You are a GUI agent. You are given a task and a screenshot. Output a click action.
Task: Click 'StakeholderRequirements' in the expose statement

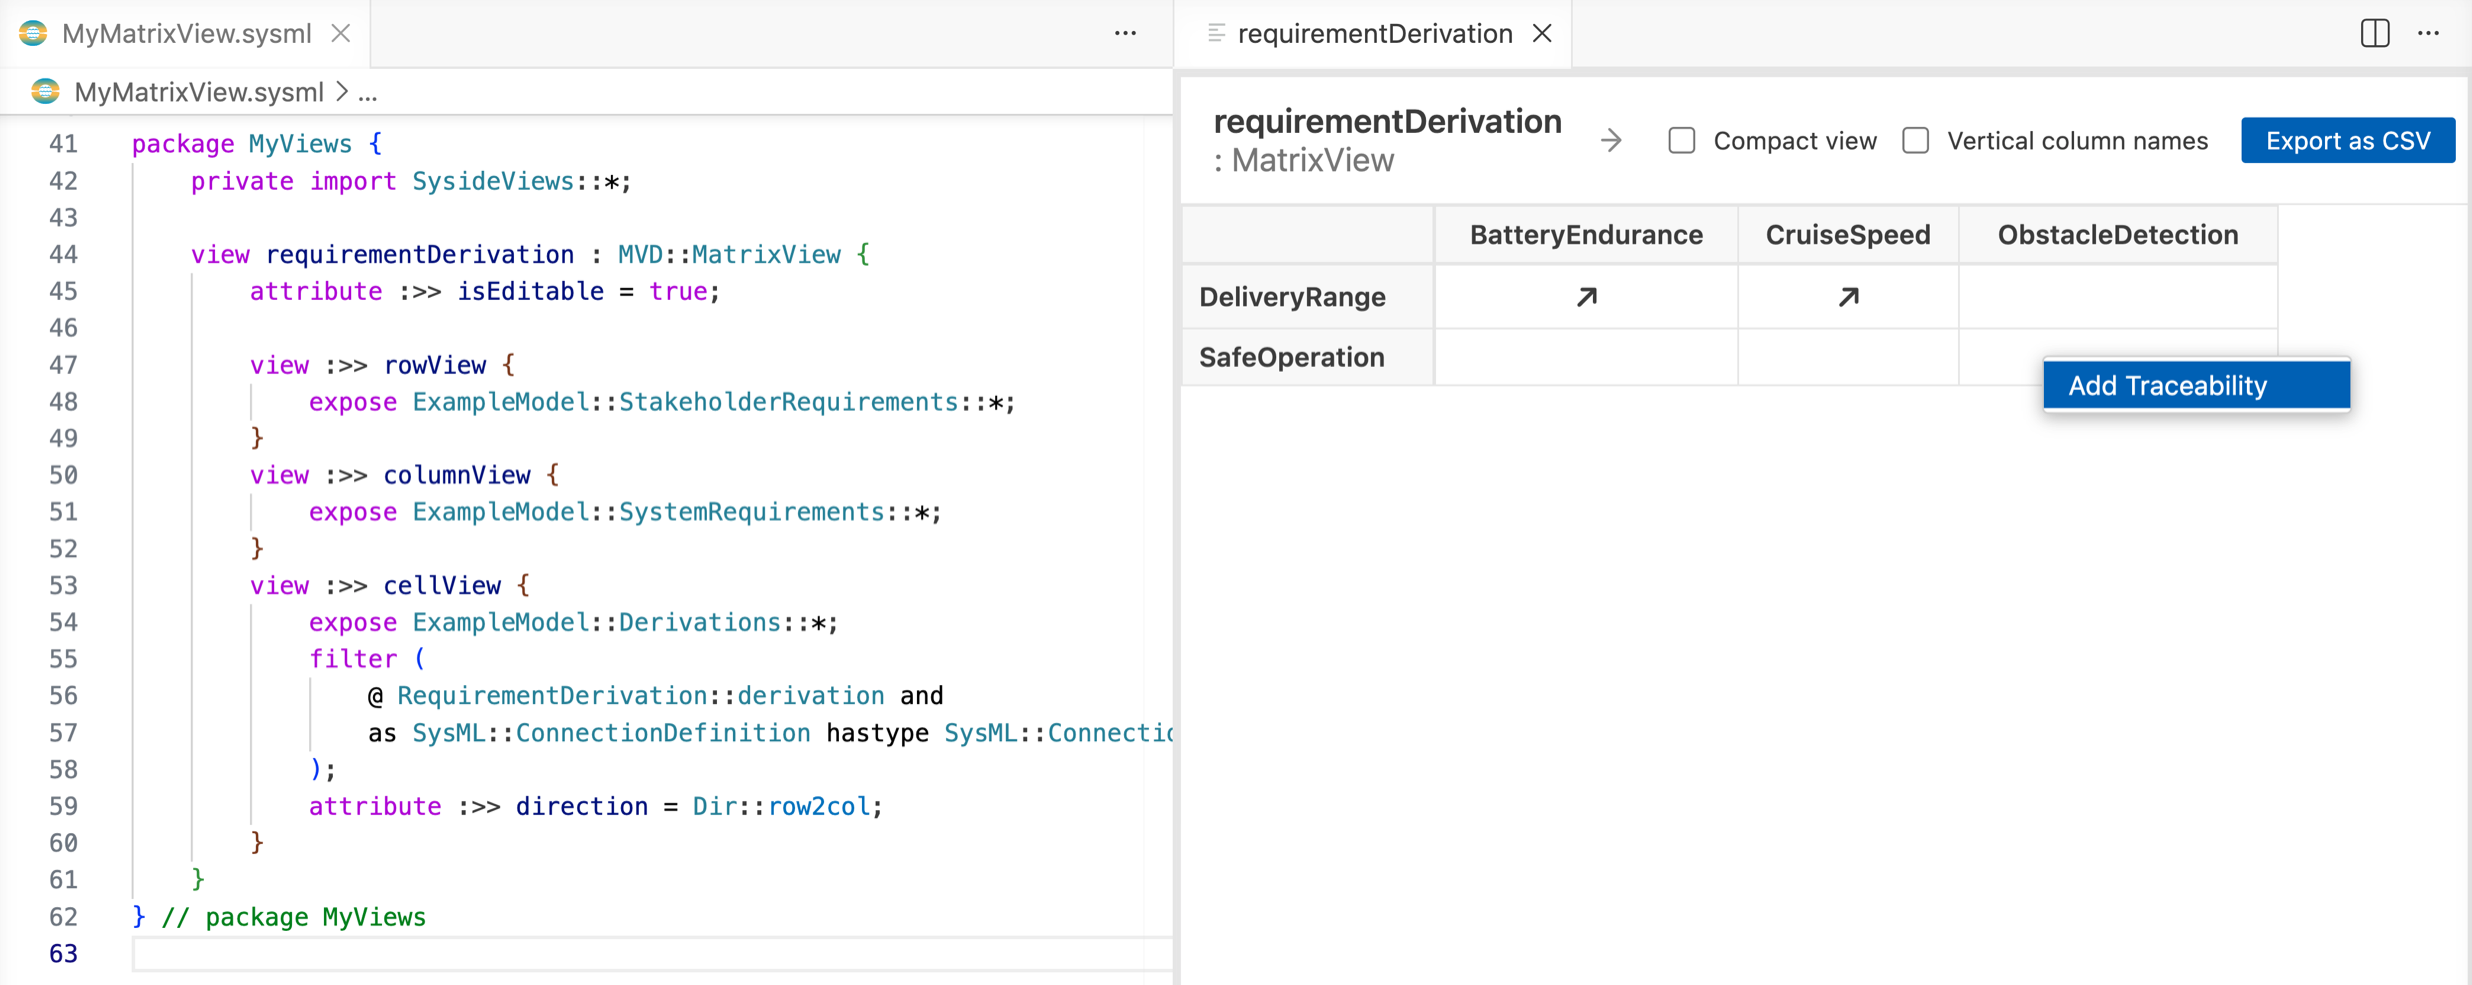[789, 402]
